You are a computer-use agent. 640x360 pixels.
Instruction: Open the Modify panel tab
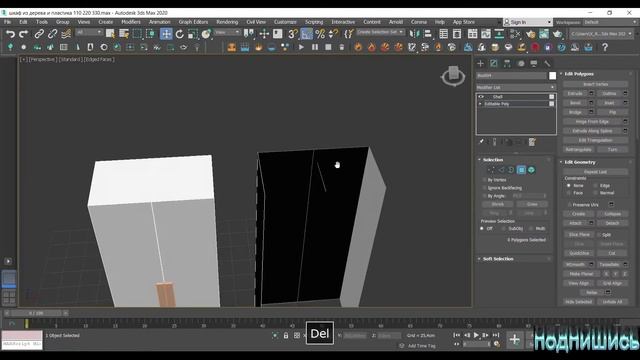click(494, 63)
